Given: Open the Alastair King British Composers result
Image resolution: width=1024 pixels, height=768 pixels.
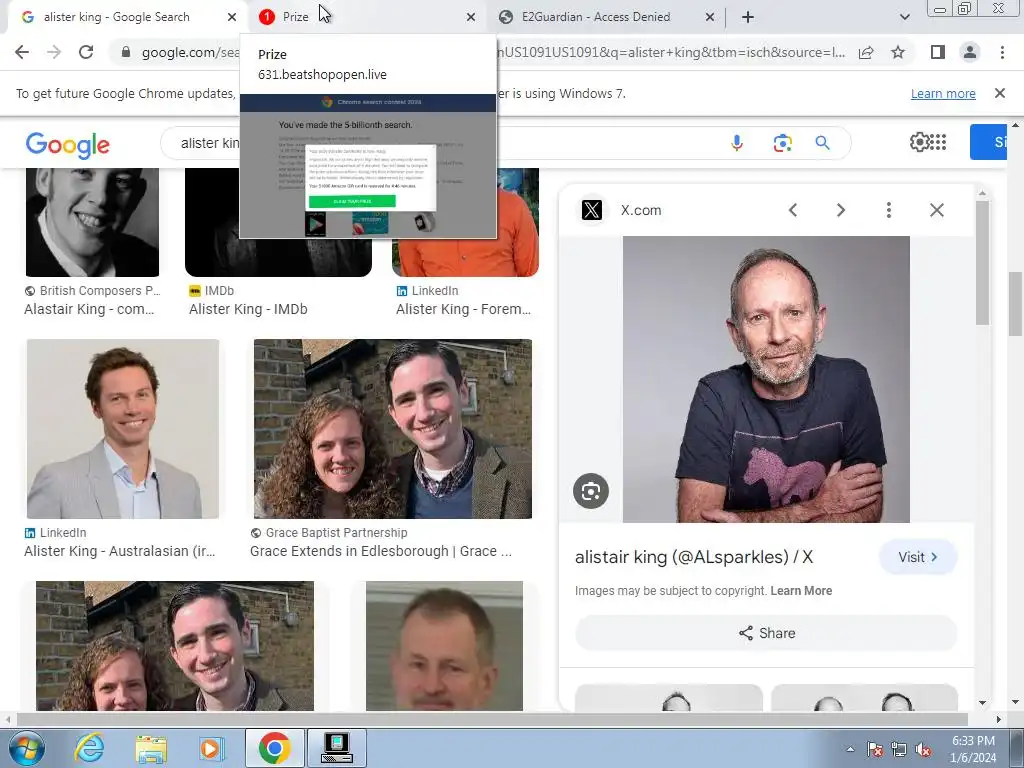Looking at the screenshot, I should point(89,310).
